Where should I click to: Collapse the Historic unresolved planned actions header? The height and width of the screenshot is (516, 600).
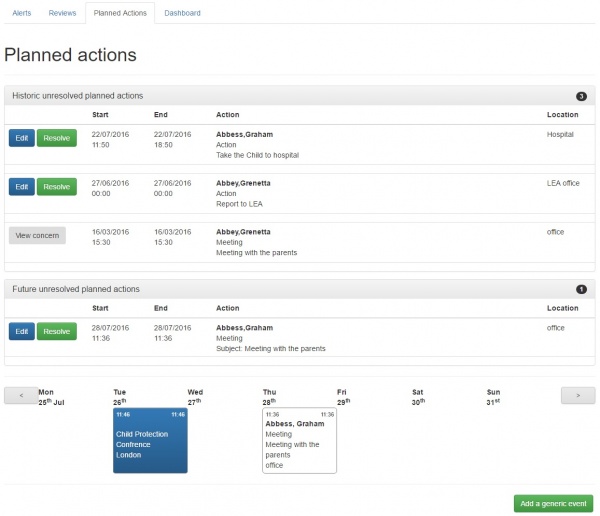point(300,96)
